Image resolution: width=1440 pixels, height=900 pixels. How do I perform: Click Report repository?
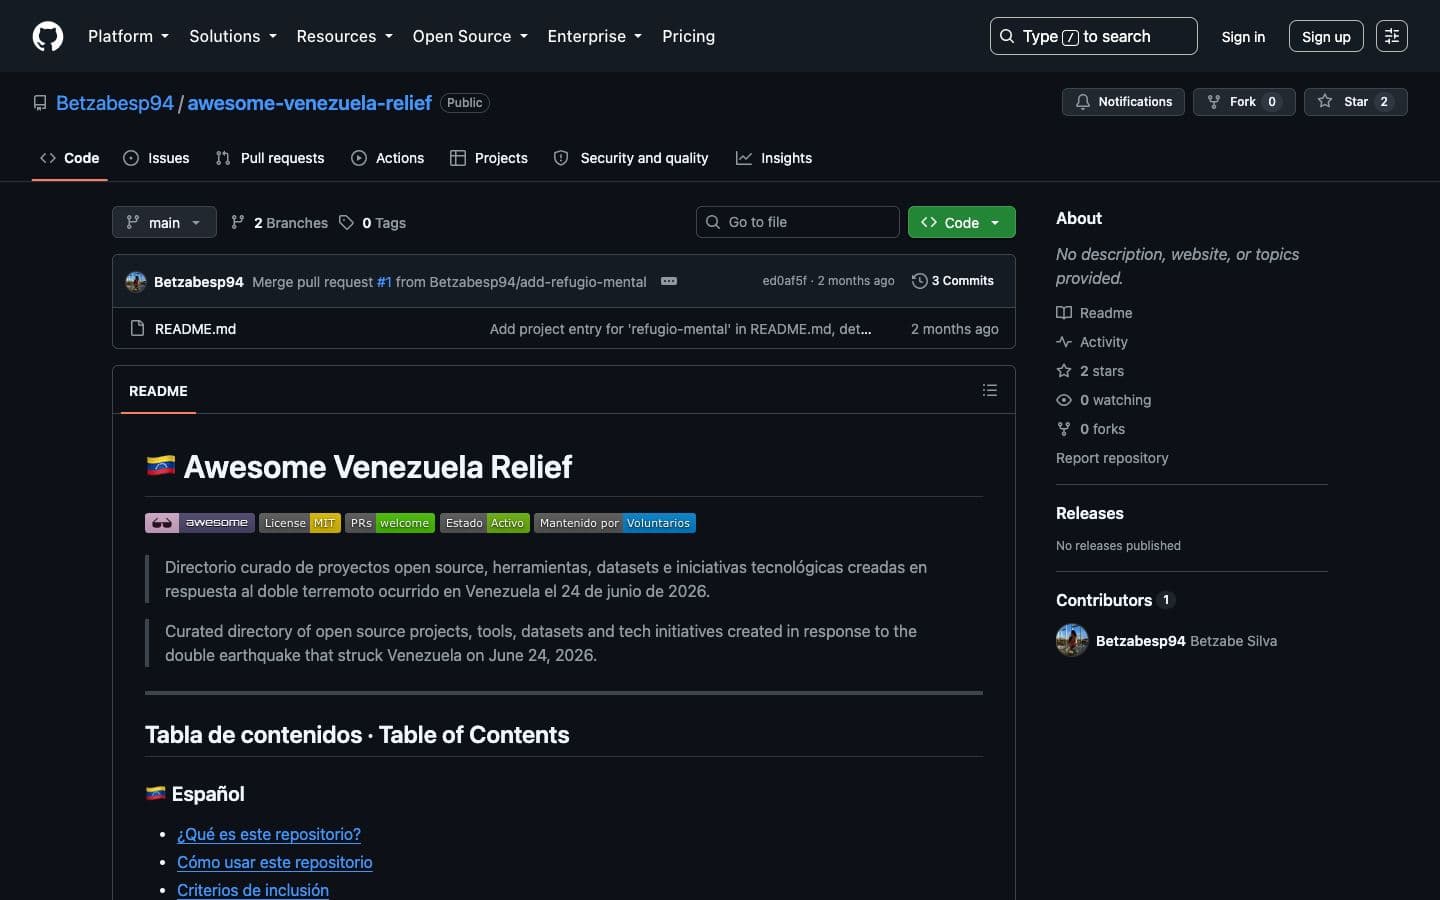pos(1112,458)
